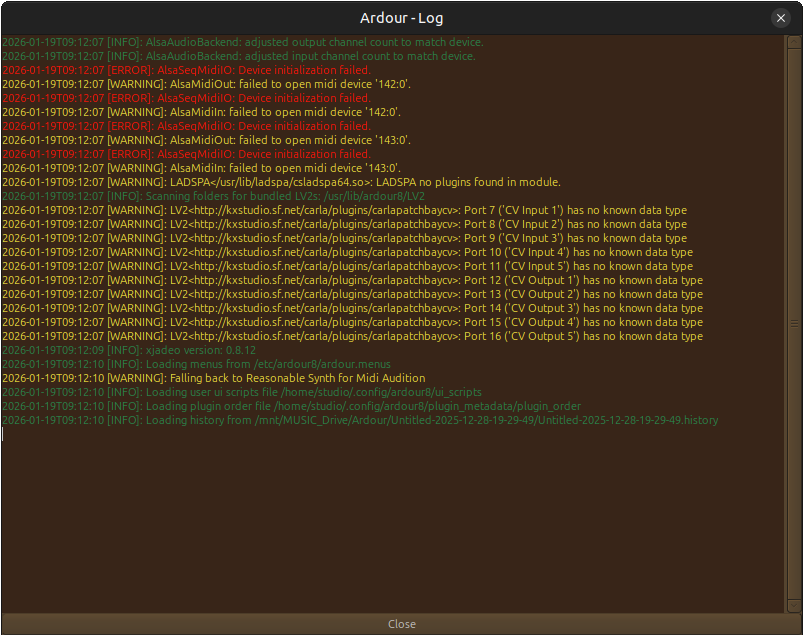803x635 pixels.
Task: Click the Port 7 'CV Input 1' warning
Action: click(344, 211)
